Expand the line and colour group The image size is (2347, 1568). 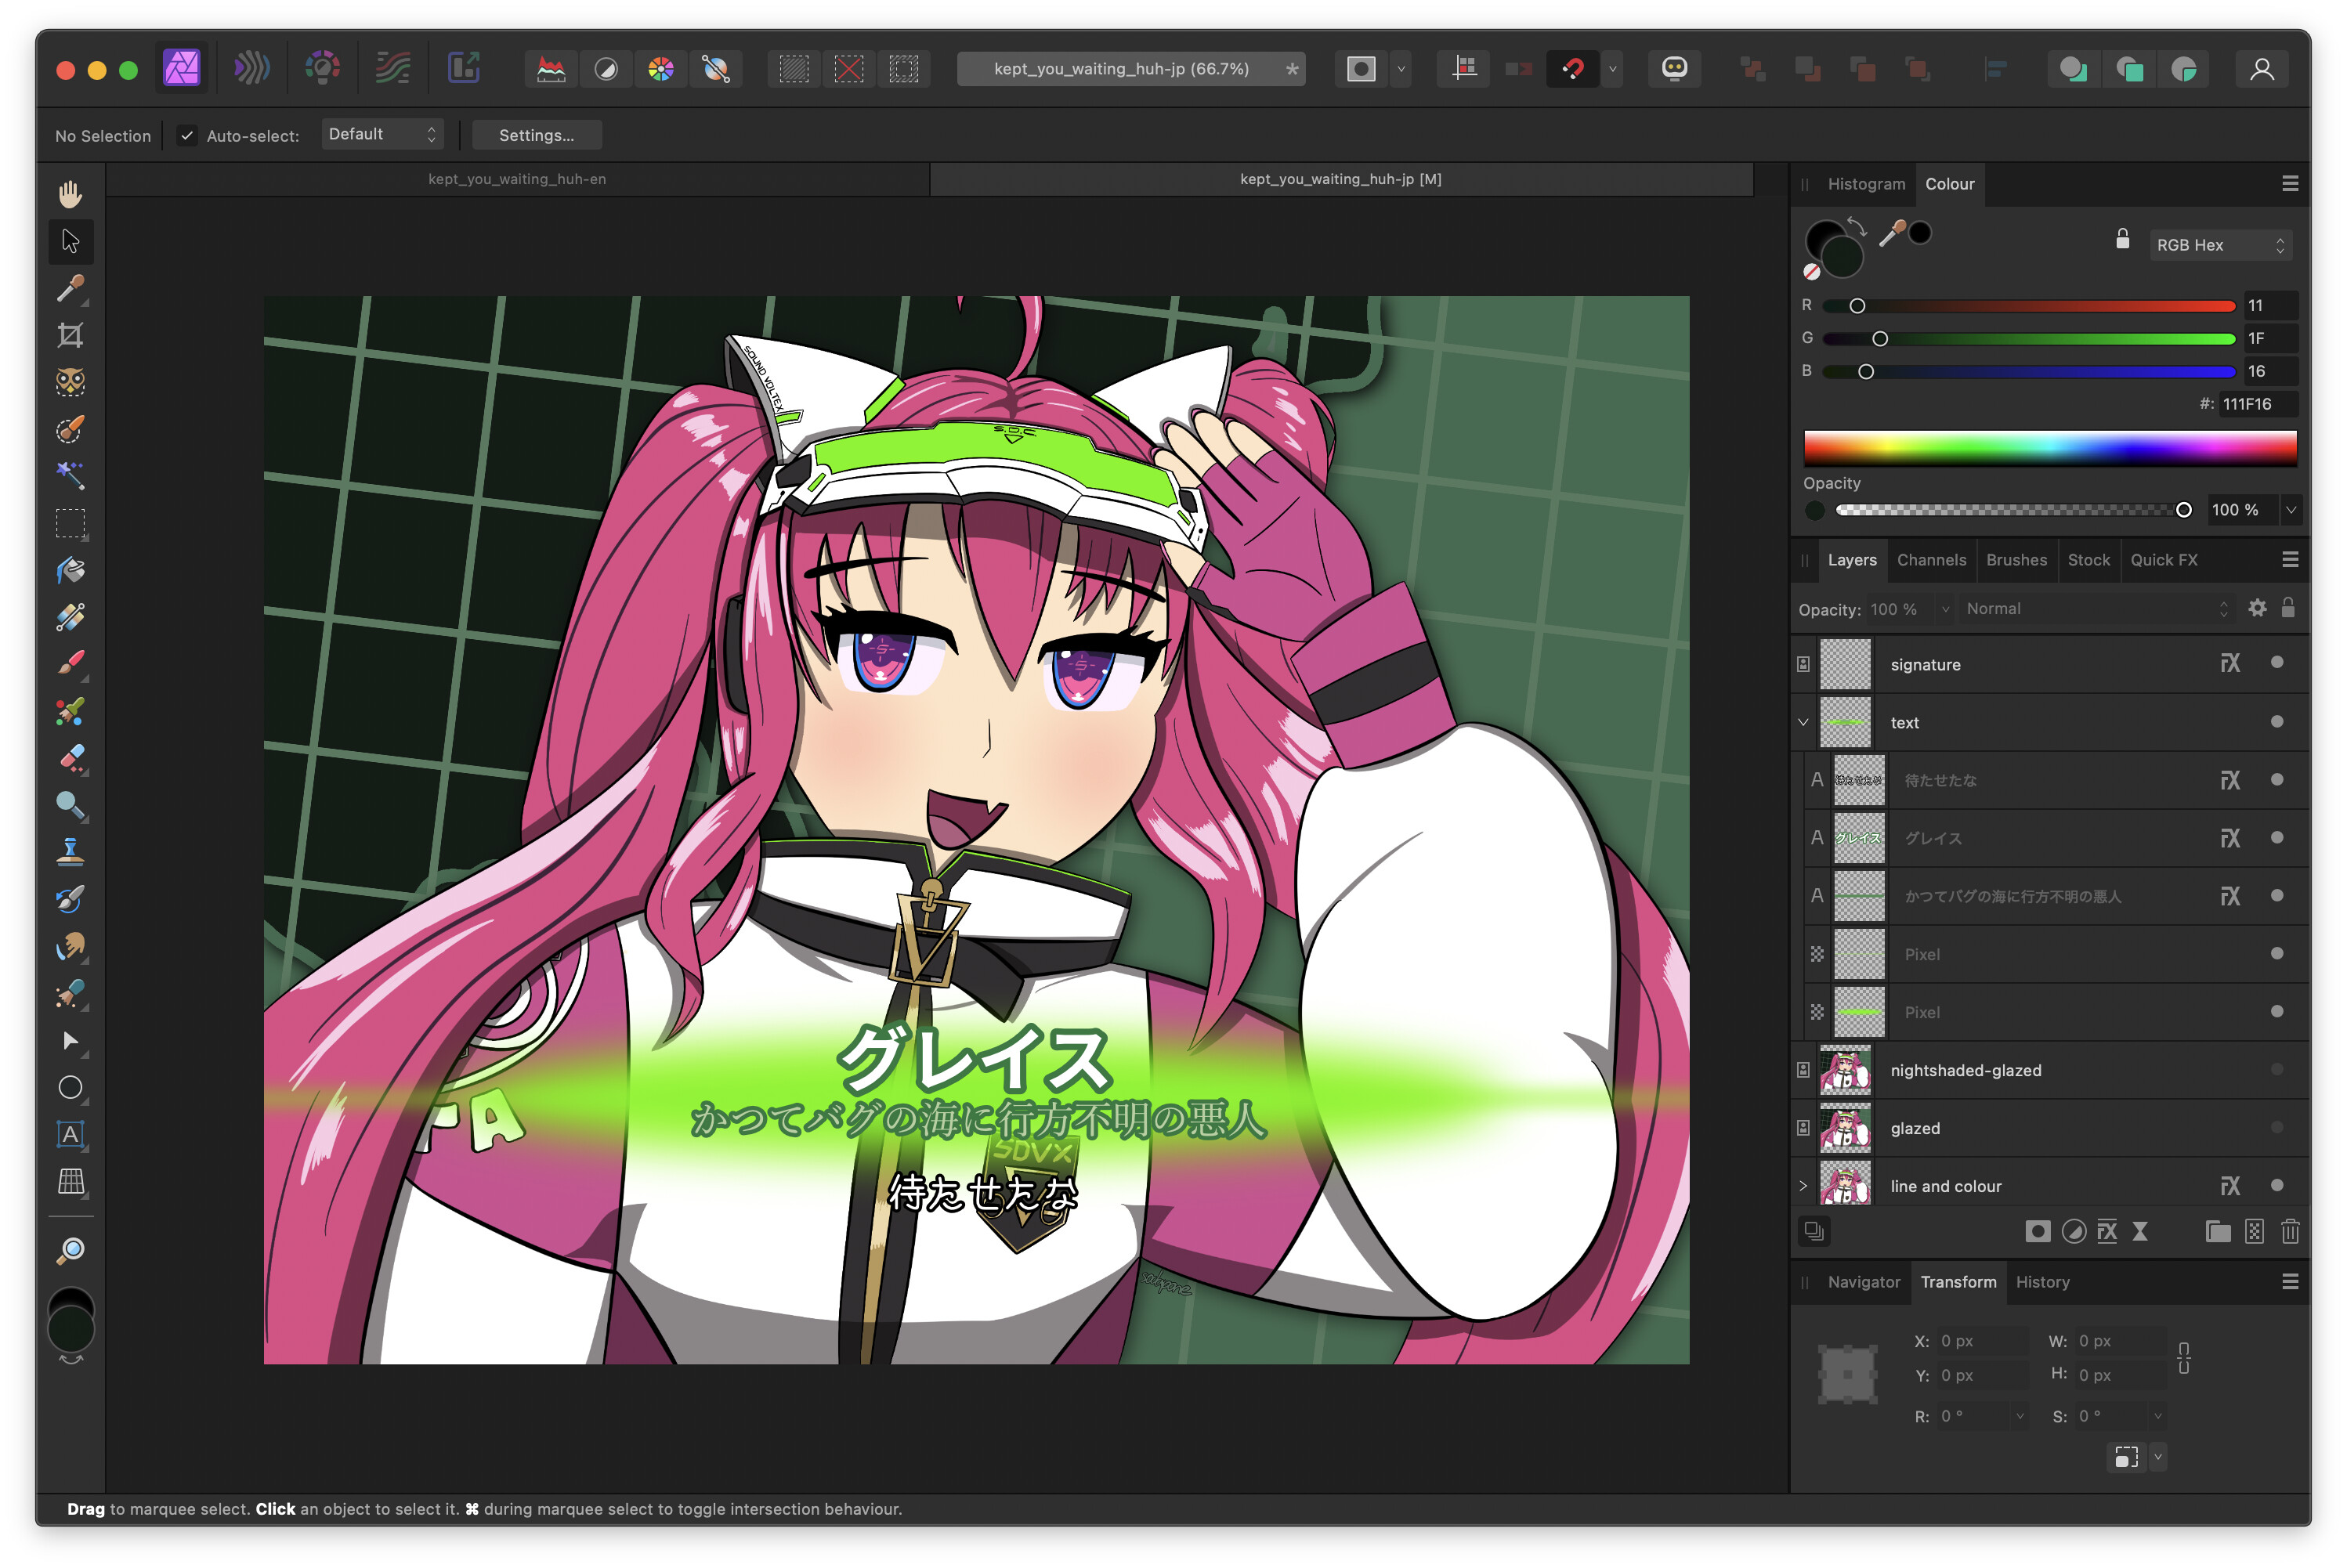(1803, 1186)
